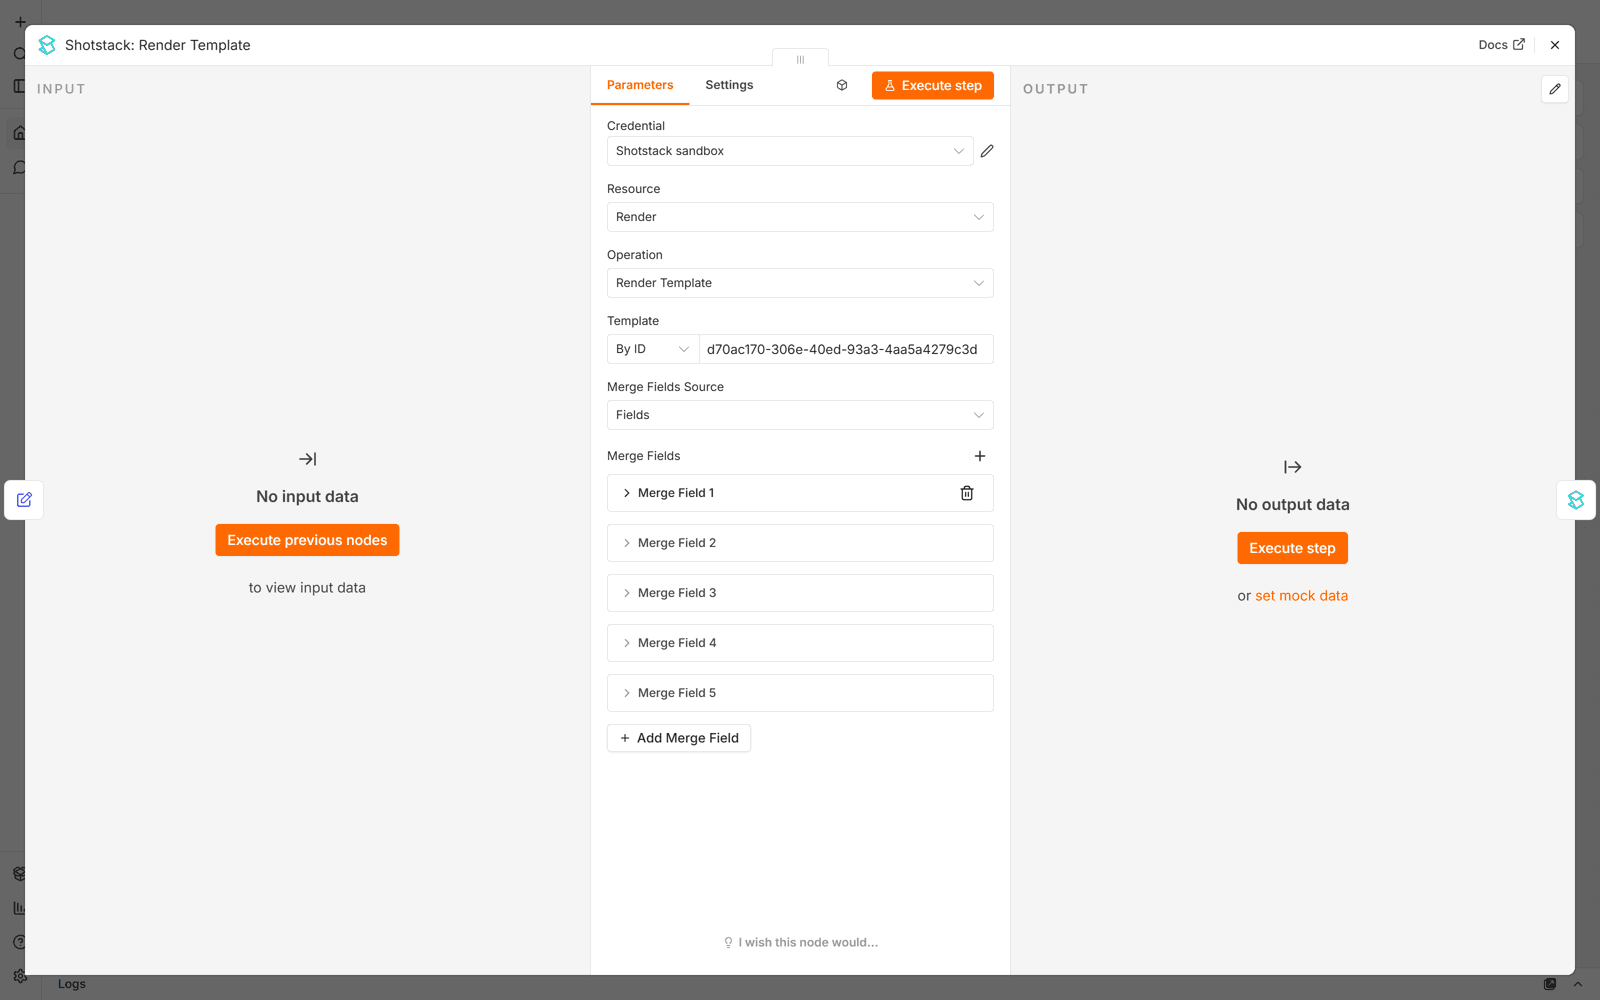Click Add Merge Field button
The width and height of the screenshot is (1600, 1000).
tap(679, 738)
